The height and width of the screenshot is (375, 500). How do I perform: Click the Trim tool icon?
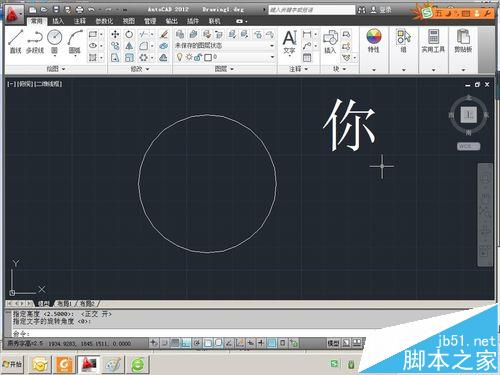(x=144, y=34)
